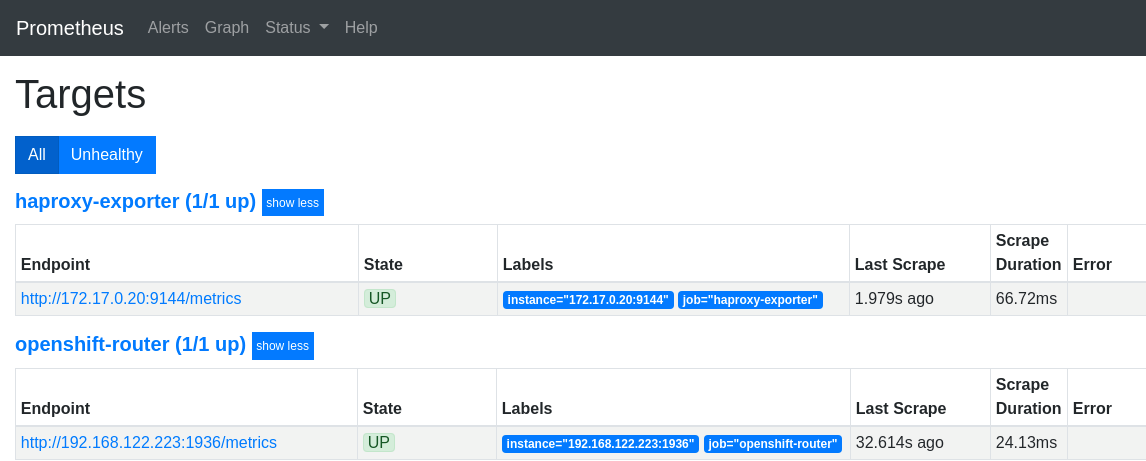Click Labels column header in haproxy-exporter table

(x=528, y=264)
